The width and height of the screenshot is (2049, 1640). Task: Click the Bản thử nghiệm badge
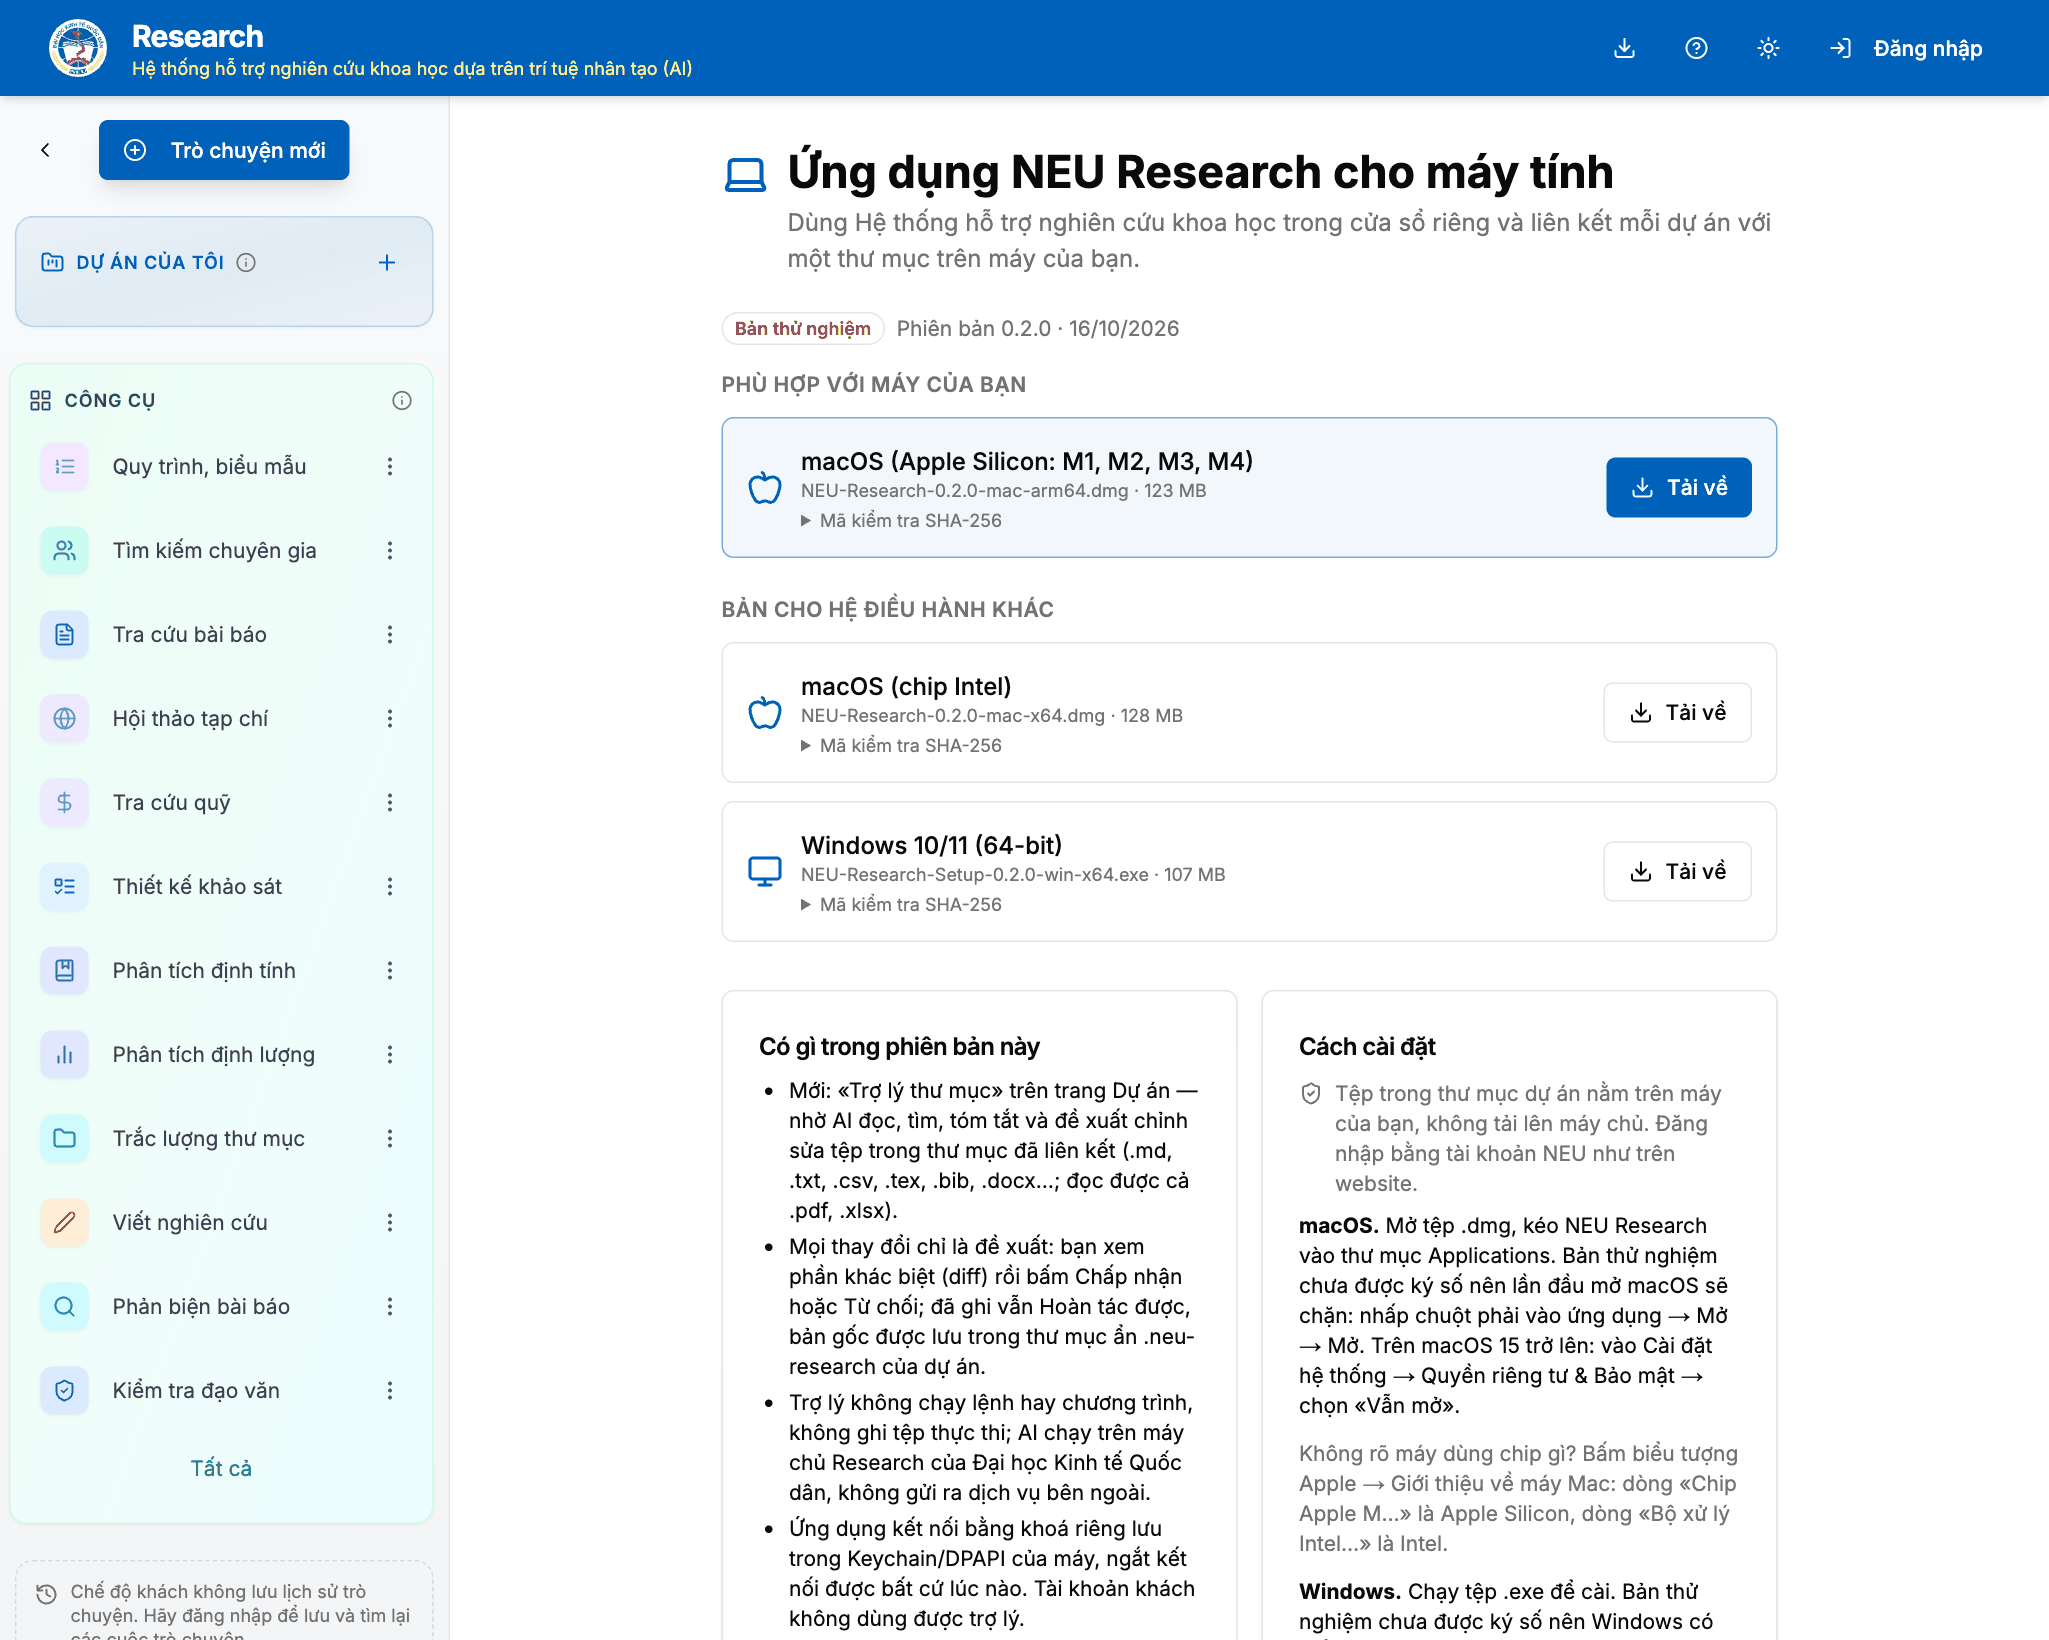pyautogui.click(x=802, y=329)
